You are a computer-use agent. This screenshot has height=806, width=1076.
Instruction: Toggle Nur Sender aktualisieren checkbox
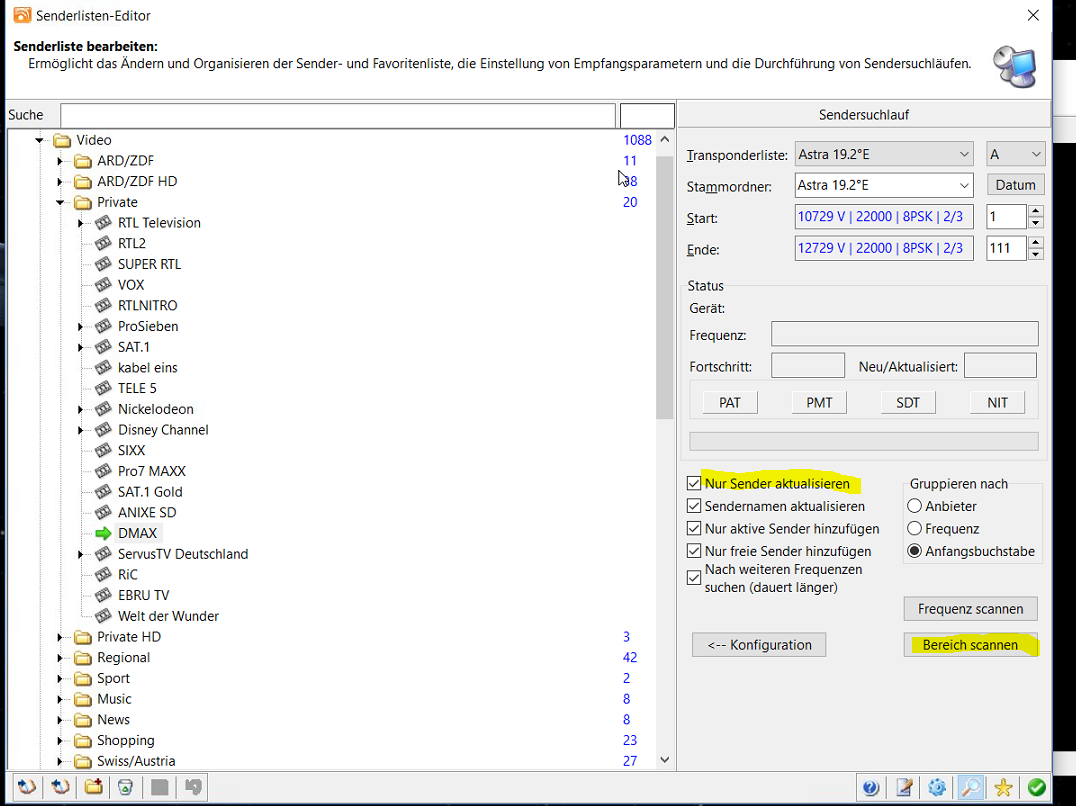[x=694, y=484]
